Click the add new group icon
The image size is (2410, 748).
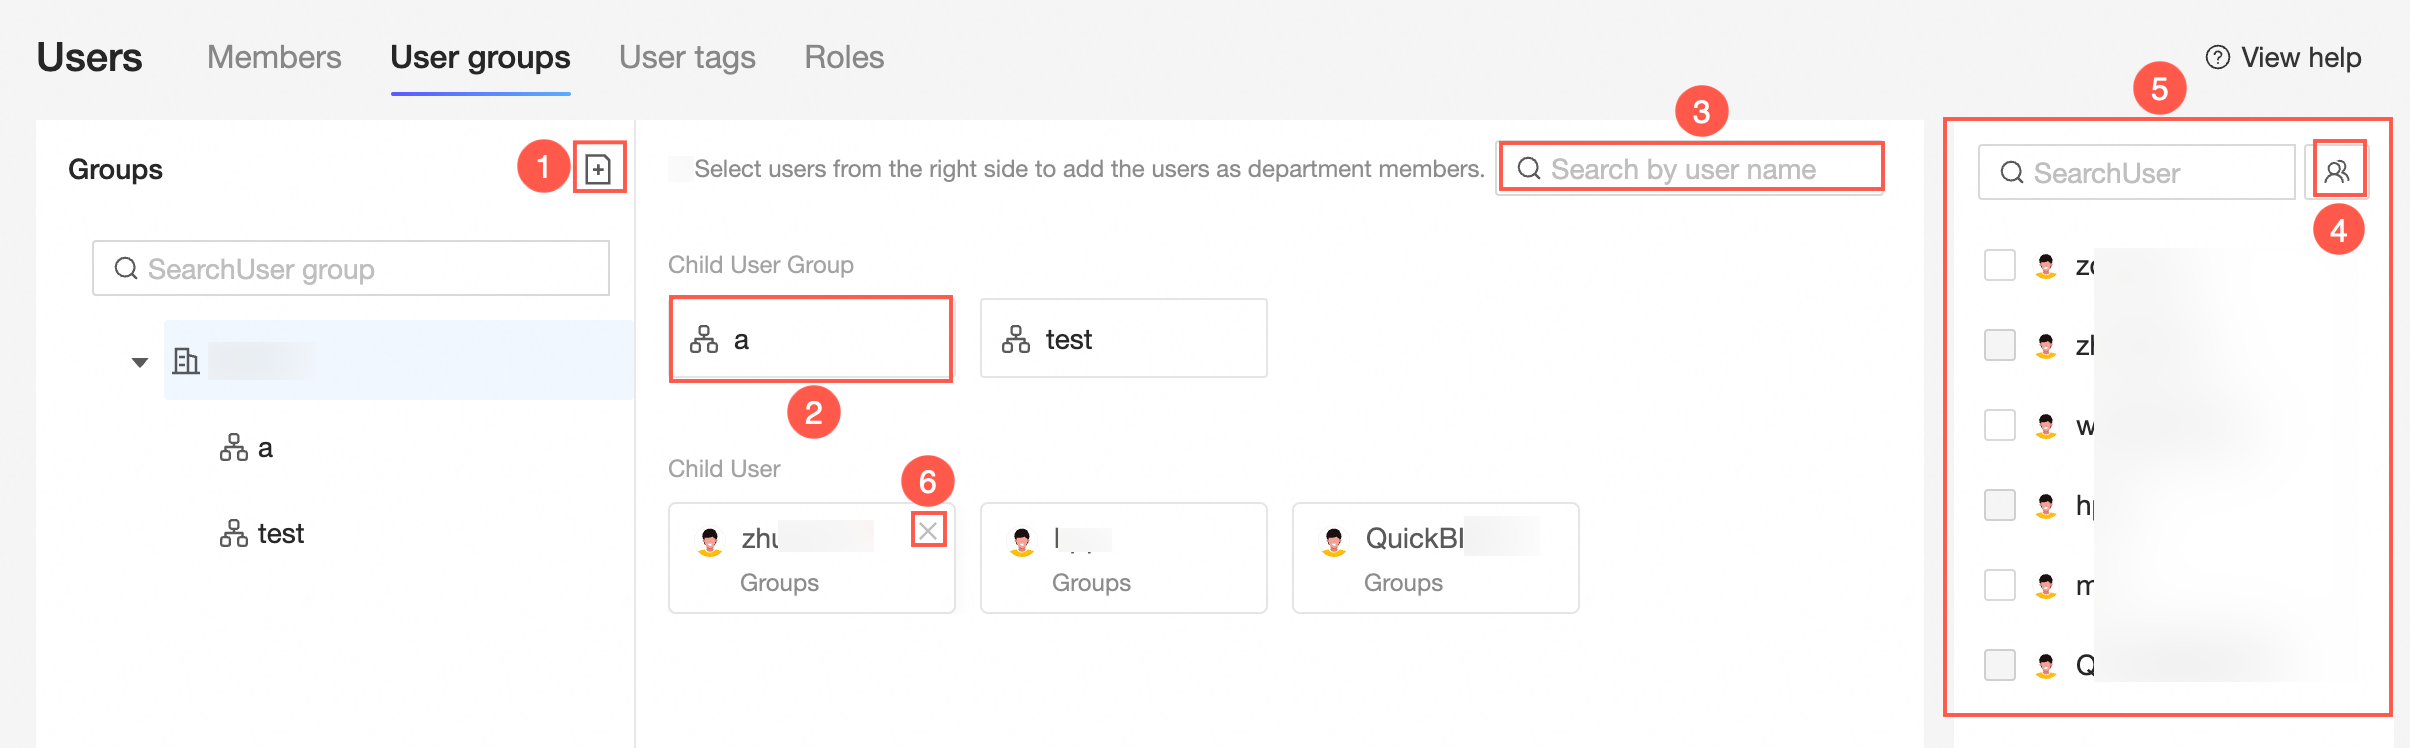(598, 169)
